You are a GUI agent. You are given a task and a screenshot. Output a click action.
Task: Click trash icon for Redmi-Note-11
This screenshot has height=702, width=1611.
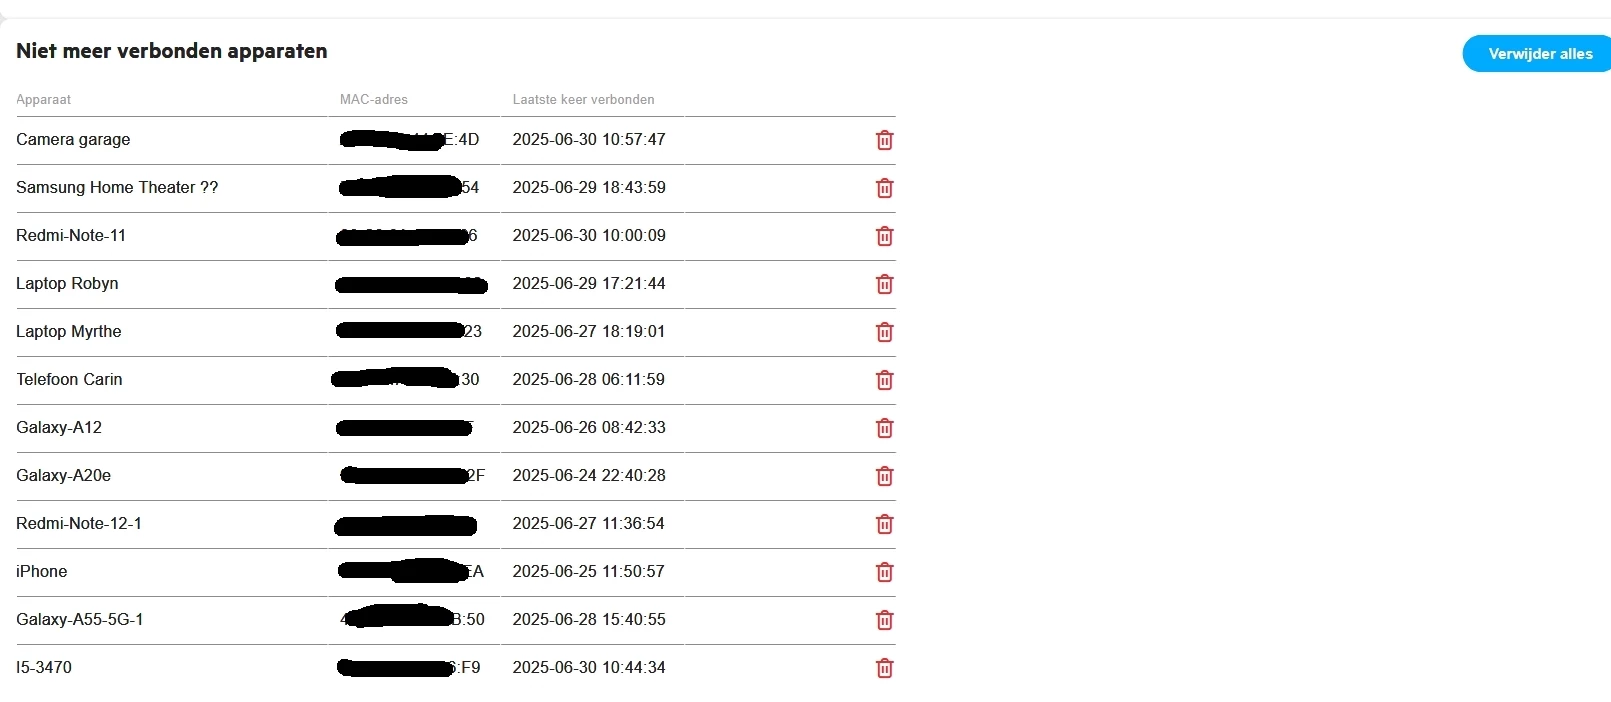(x=884, y=236)
